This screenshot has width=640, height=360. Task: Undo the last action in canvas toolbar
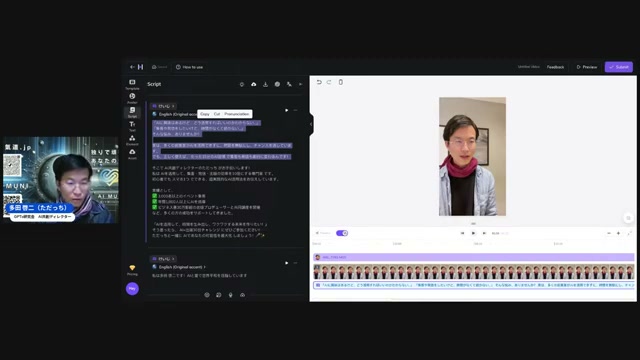tap(319, 82)
